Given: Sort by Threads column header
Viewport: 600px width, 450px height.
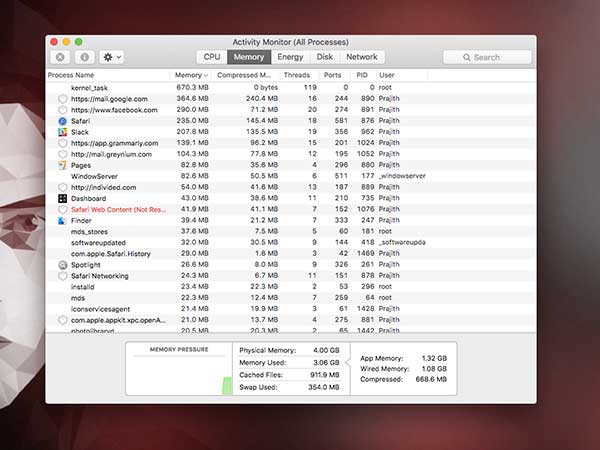Looking at the screenshot, I should (297, 75).
